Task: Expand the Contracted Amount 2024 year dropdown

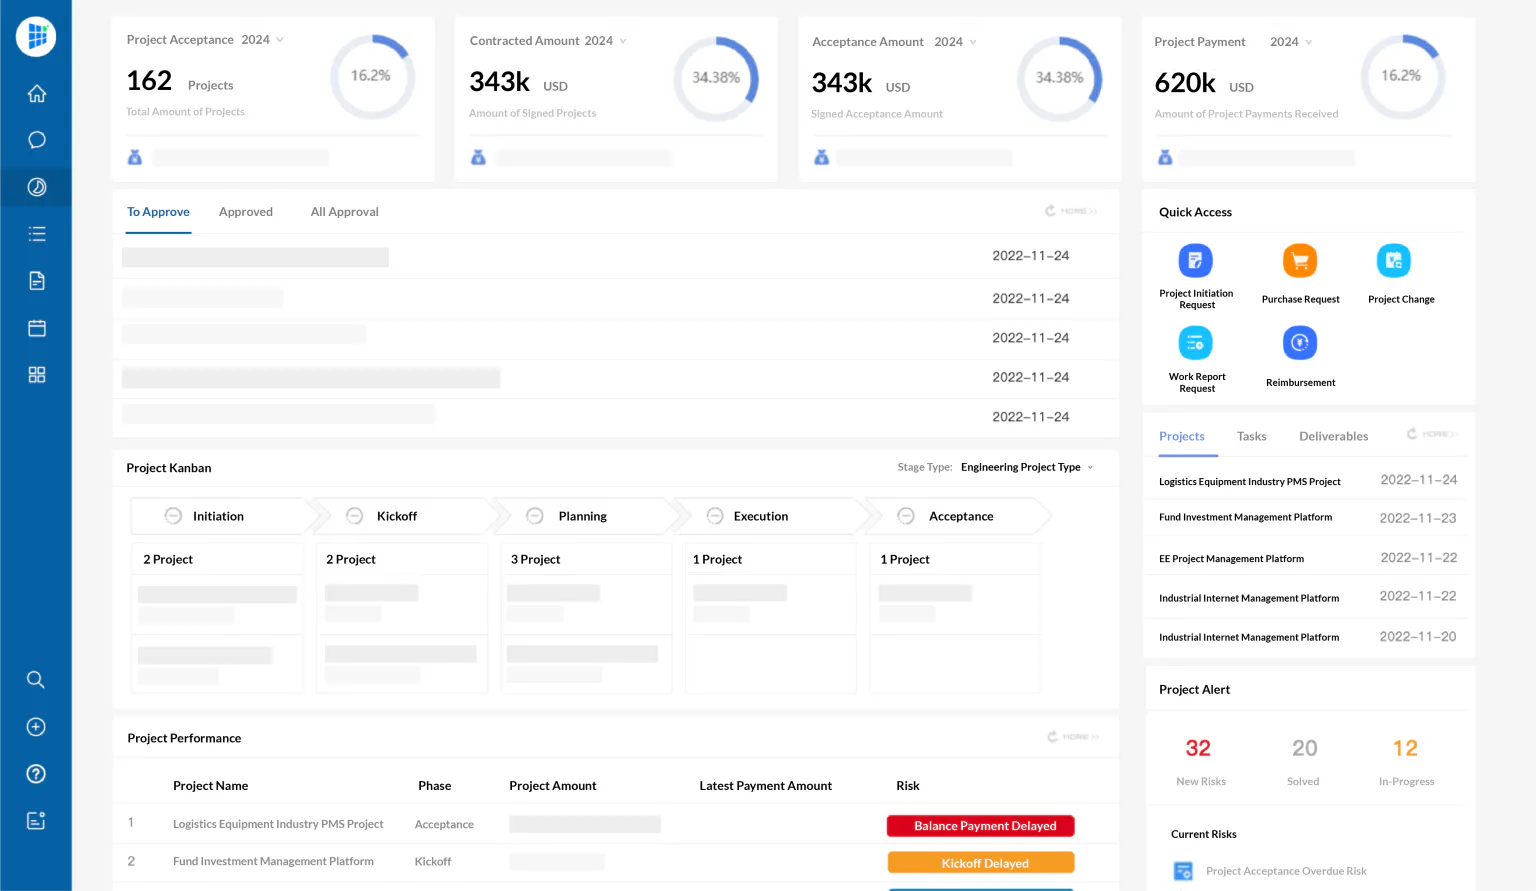Action: coord(606,41)
